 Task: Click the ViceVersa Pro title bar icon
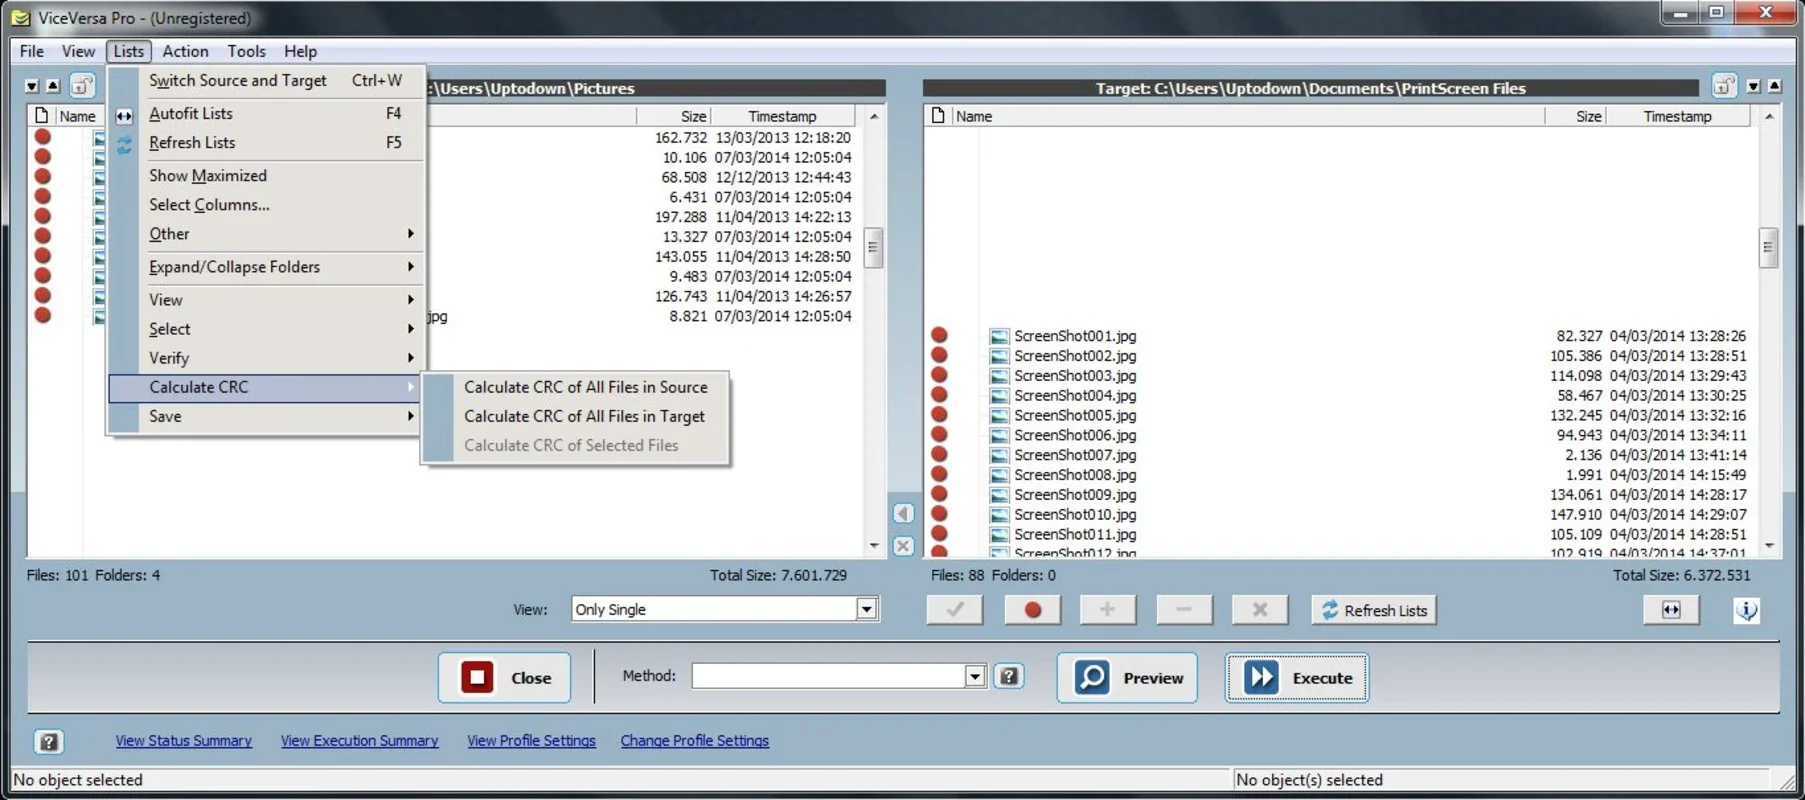20,18
